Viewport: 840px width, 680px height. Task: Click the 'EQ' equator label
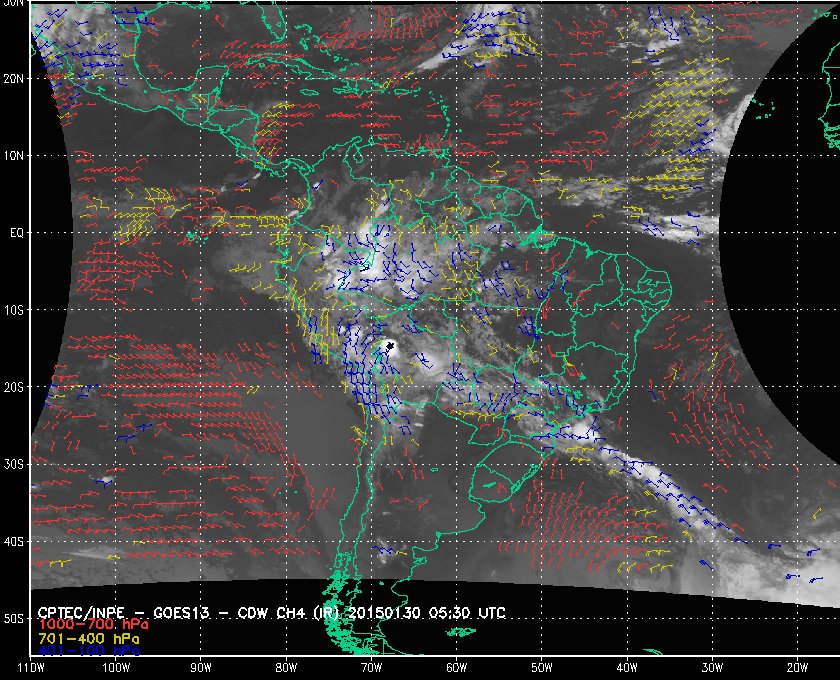17,234
